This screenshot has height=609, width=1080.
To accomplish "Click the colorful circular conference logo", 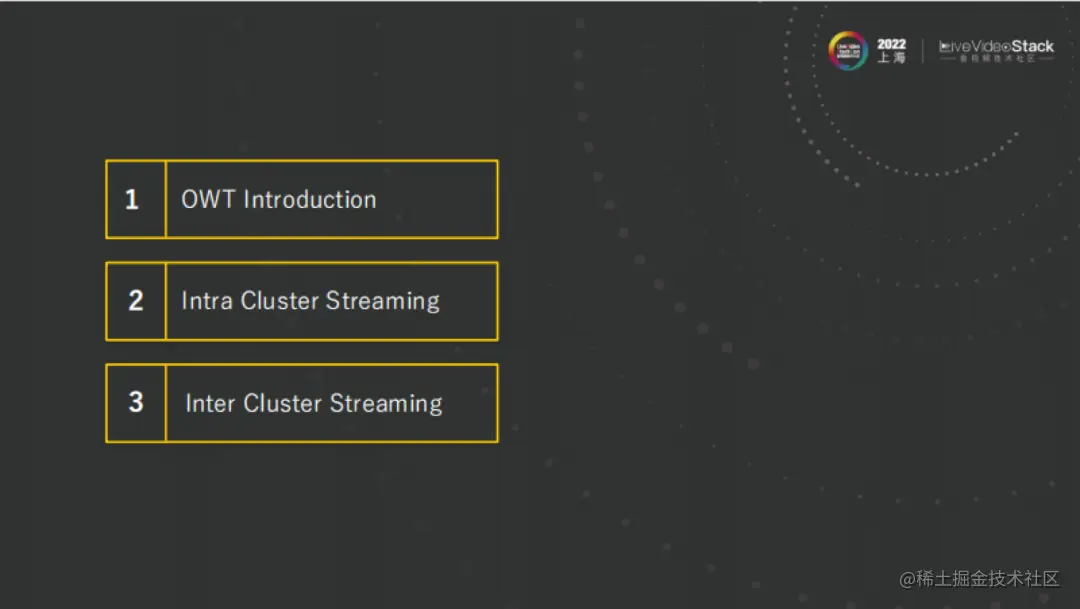I will 847,50.
